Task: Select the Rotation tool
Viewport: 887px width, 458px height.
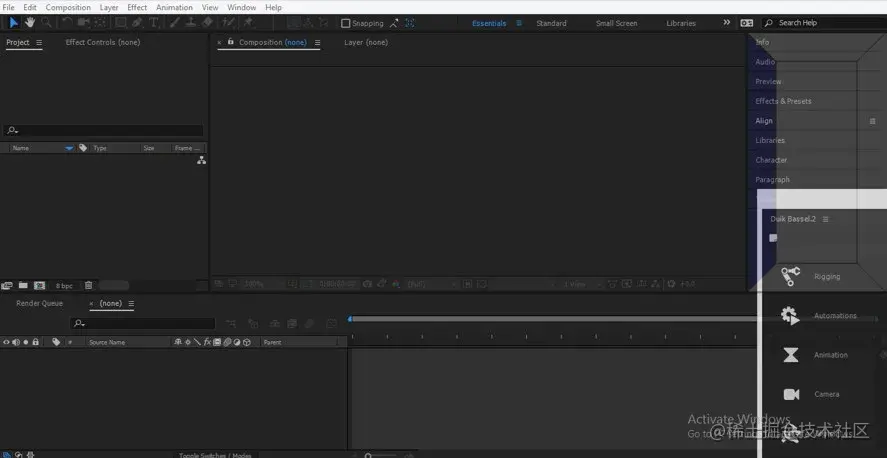Action: click(x=67, y=23)
